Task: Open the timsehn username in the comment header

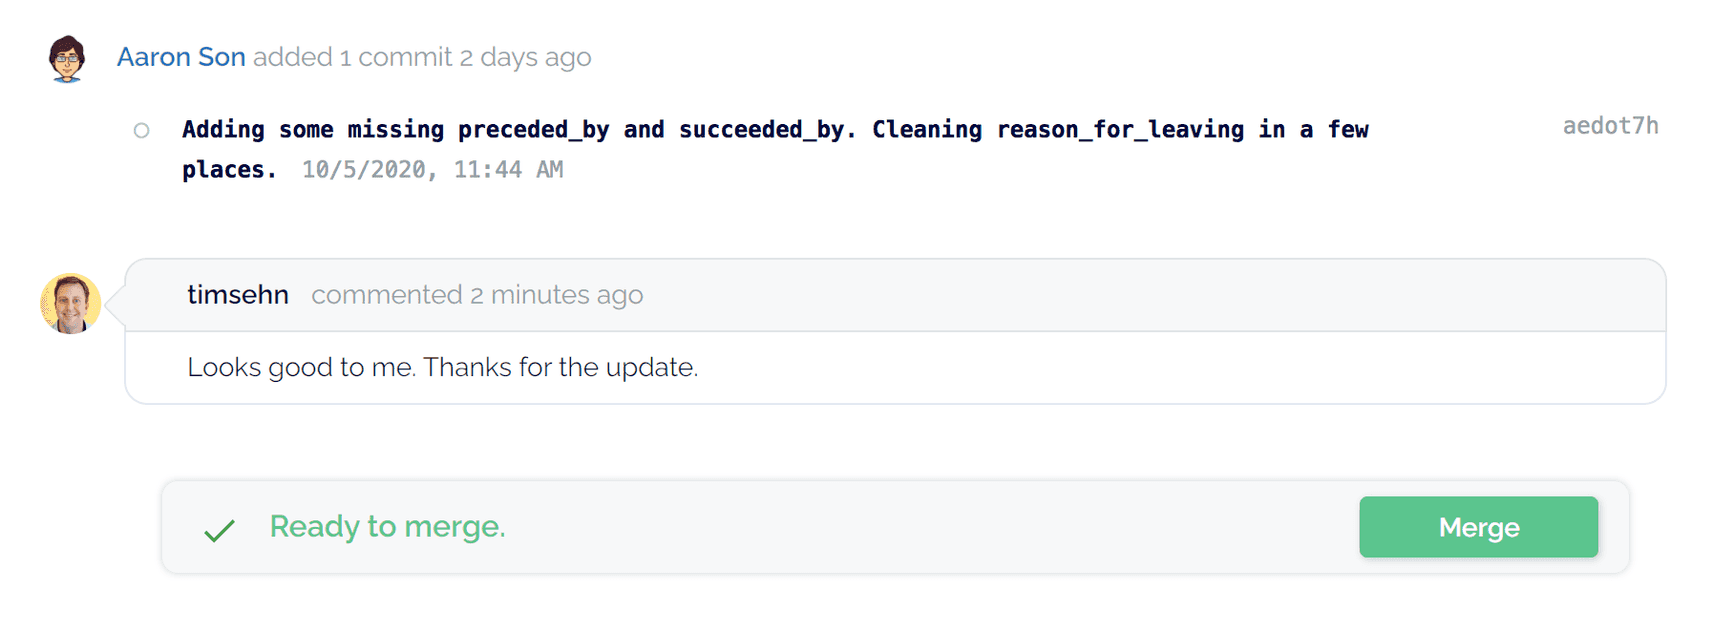Action: [238, 295]
